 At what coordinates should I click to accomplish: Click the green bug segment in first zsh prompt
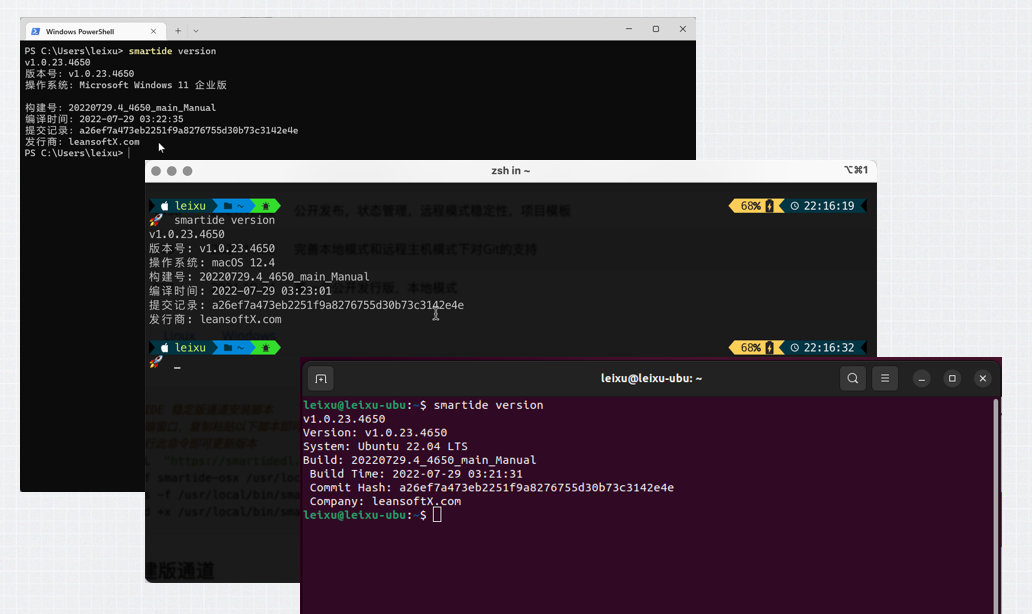pyautogui.click(x=266, y=206)
